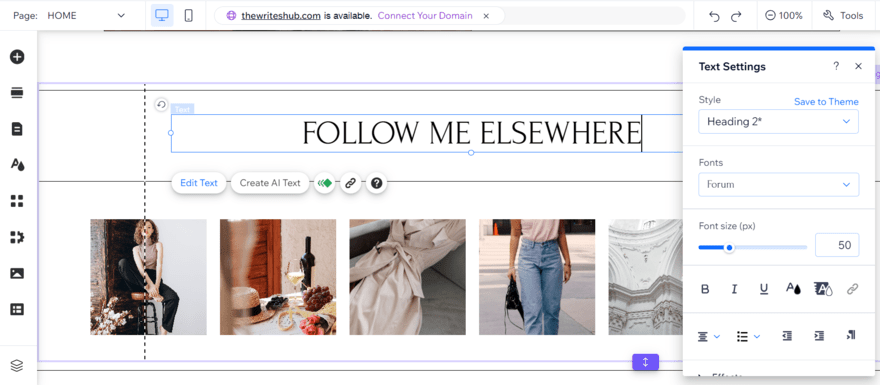The image size is (880, 385).
Task: Select the white architecture photo
Action: point(645,277)
